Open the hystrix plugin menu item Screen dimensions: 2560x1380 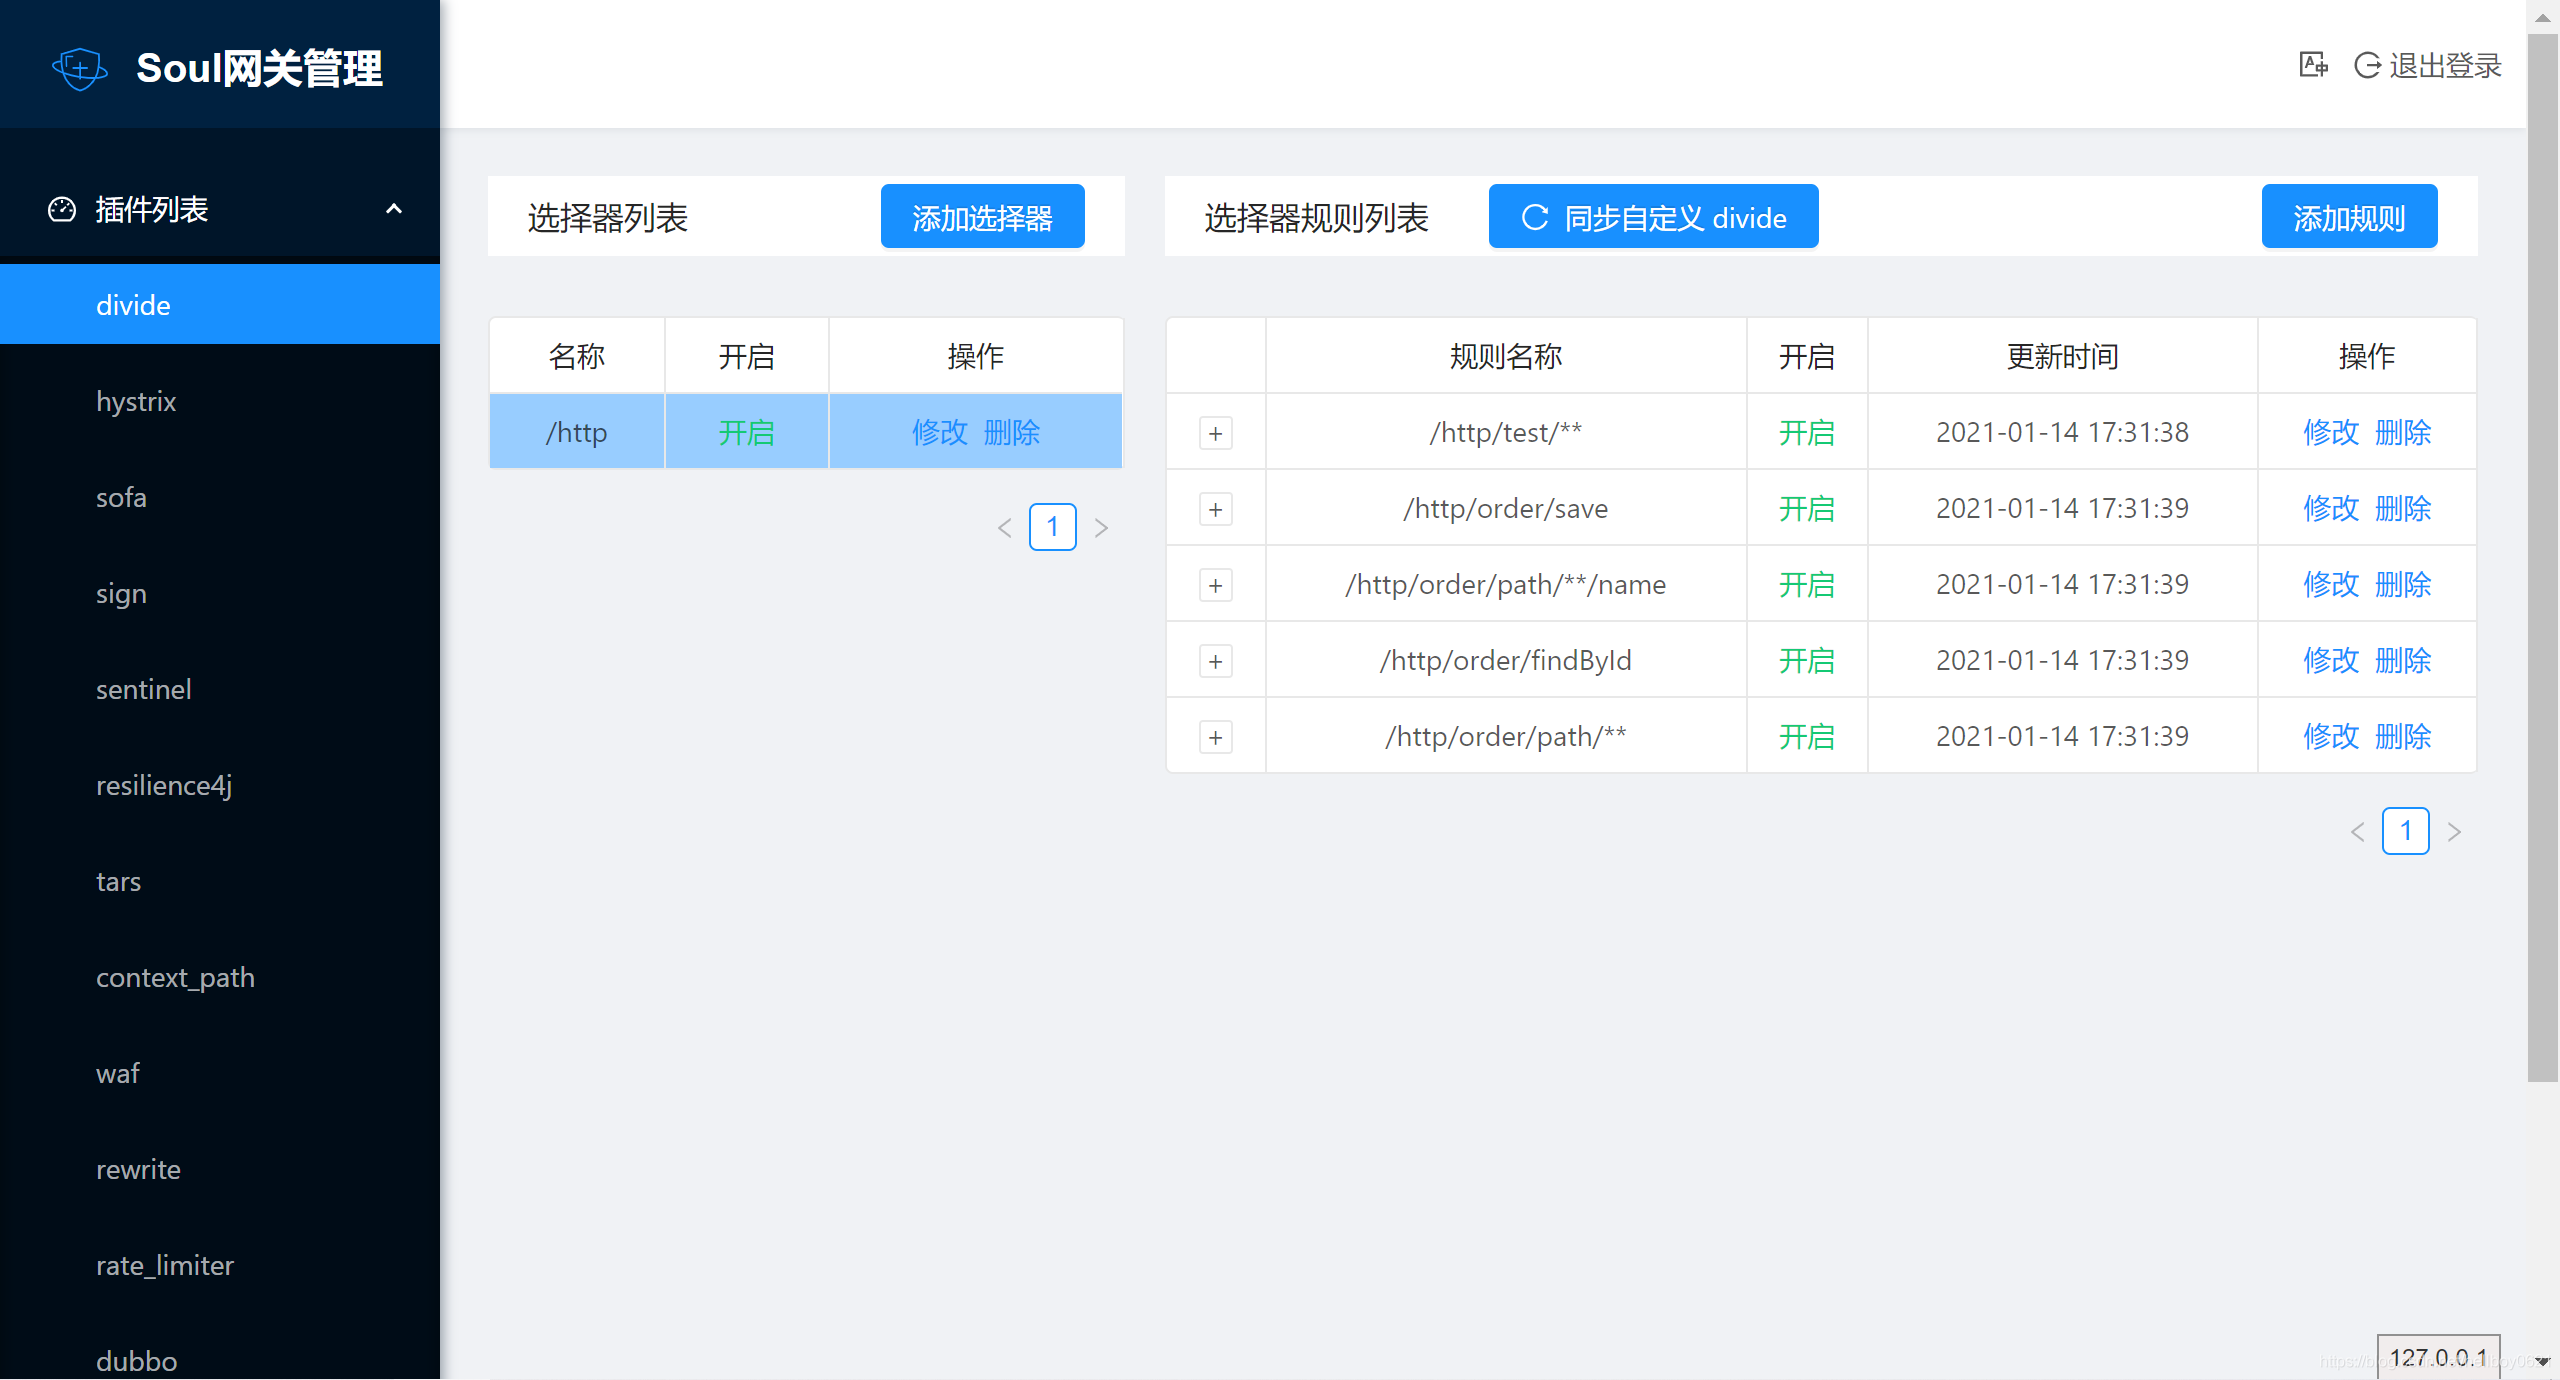136,401
